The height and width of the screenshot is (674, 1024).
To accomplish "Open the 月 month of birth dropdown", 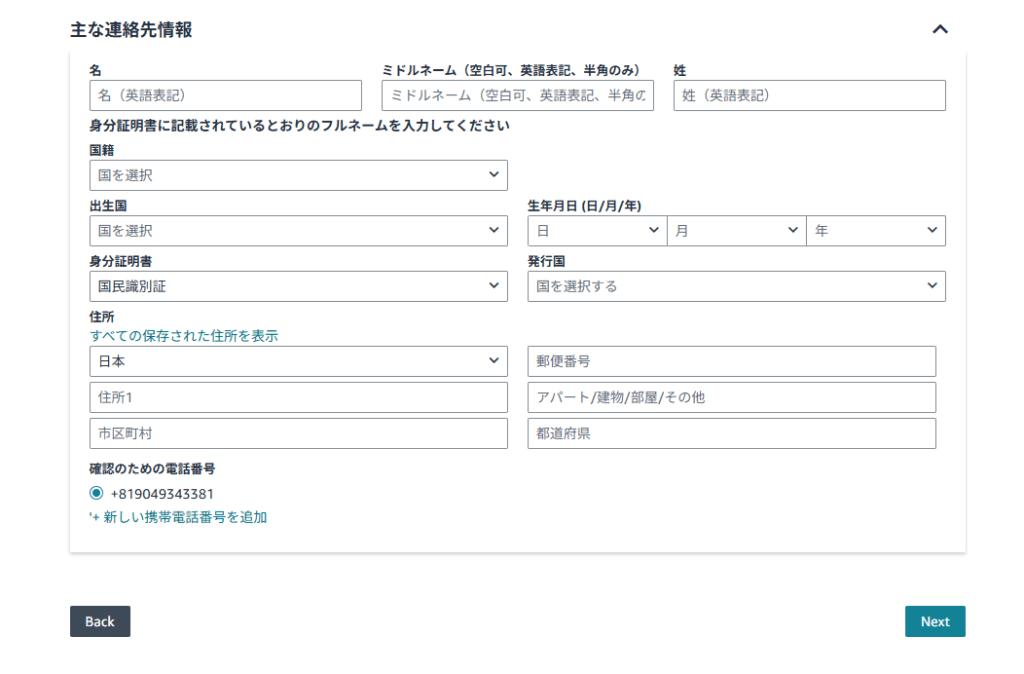I will point(736,231).
